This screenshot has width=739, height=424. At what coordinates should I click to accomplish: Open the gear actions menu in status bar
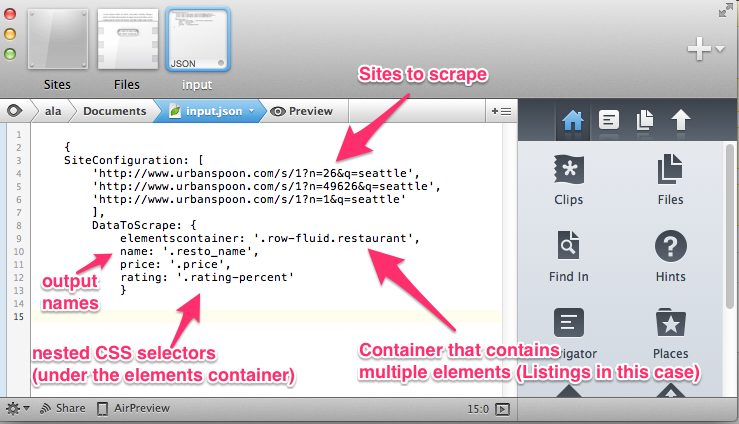coord(16,409)
